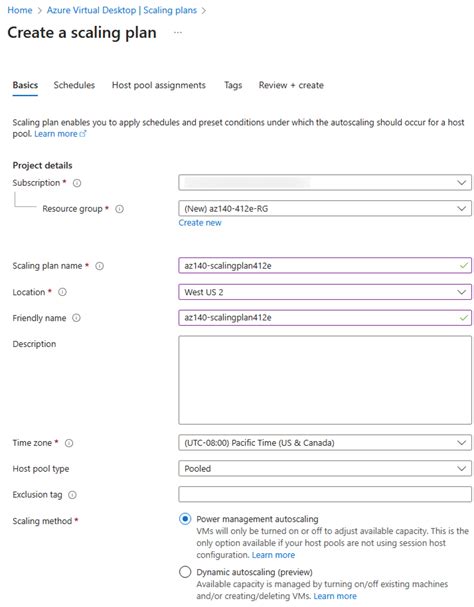474x607 pixels.
Task: Click the Scaling plan name info icon
Action: (100, 266)
